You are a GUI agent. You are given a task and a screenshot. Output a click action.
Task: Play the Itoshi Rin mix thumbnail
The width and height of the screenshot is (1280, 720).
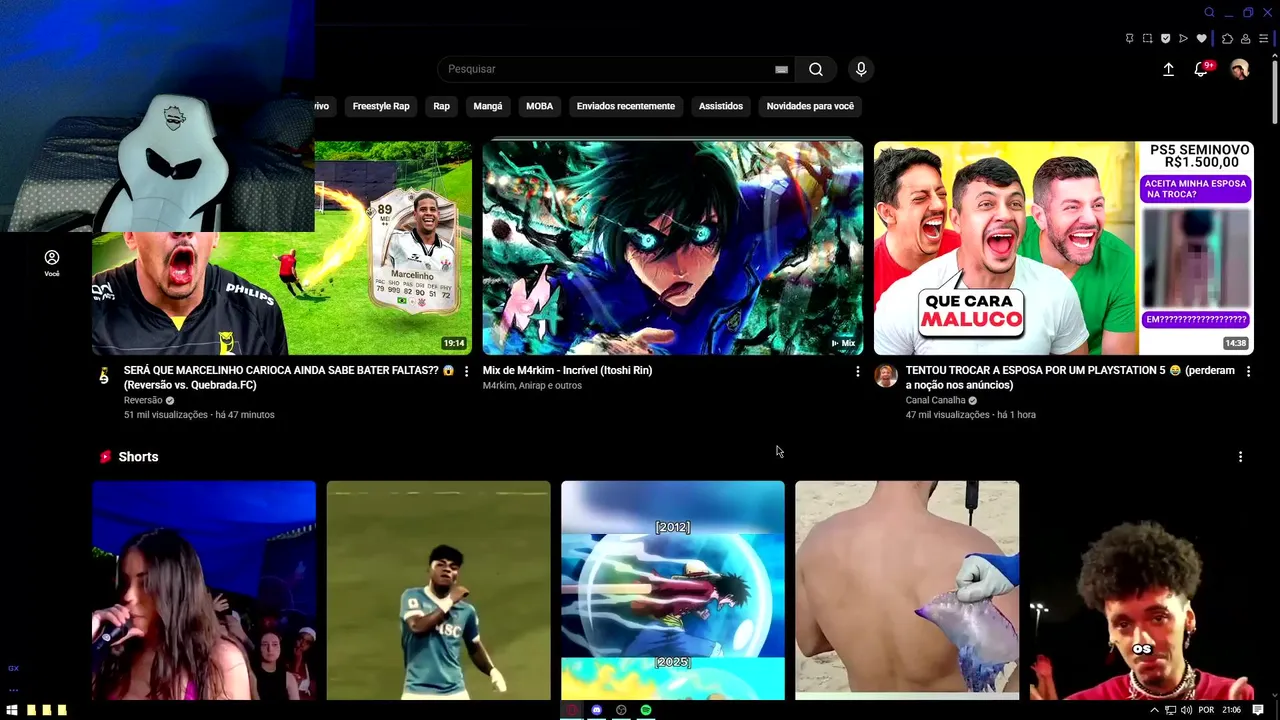(x=673, y=248)
